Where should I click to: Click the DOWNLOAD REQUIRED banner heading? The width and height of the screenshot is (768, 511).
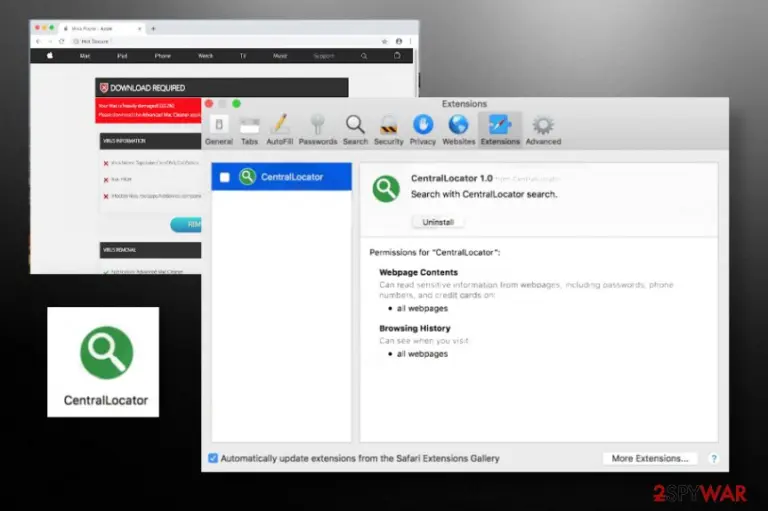pyautogui.click(x=147, y=88)
